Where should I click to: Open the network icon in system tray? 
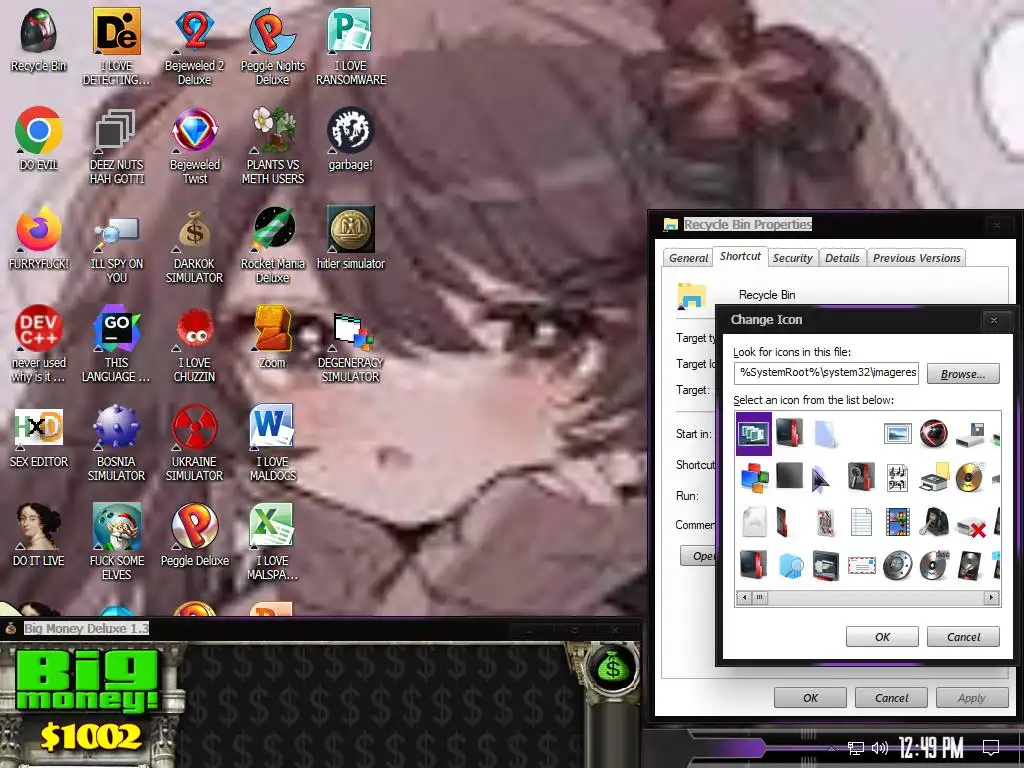click(x=855, y=748)
